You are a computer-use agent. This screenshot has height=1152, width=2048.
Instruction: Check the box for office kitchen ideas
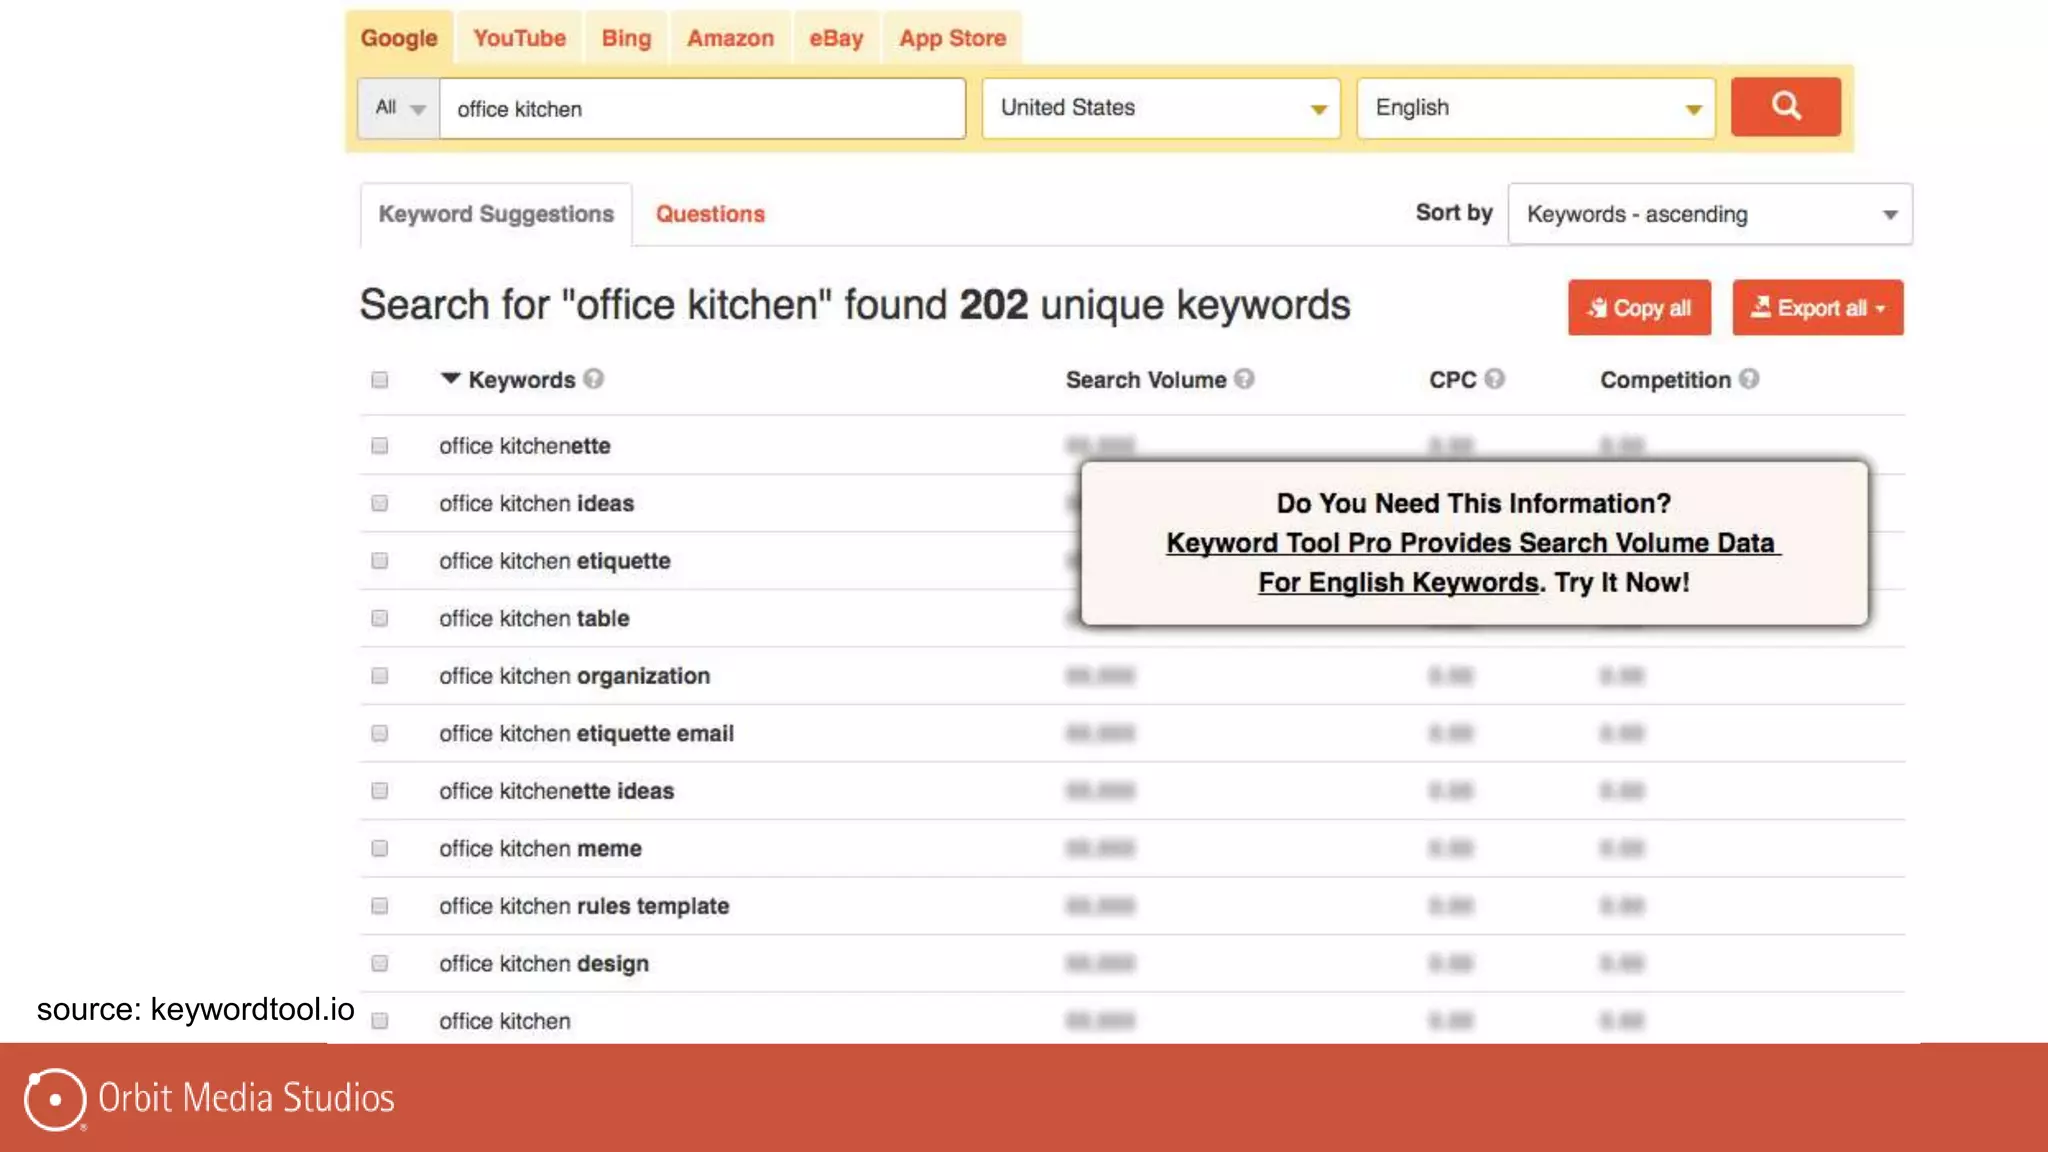(x=380, y=503)
